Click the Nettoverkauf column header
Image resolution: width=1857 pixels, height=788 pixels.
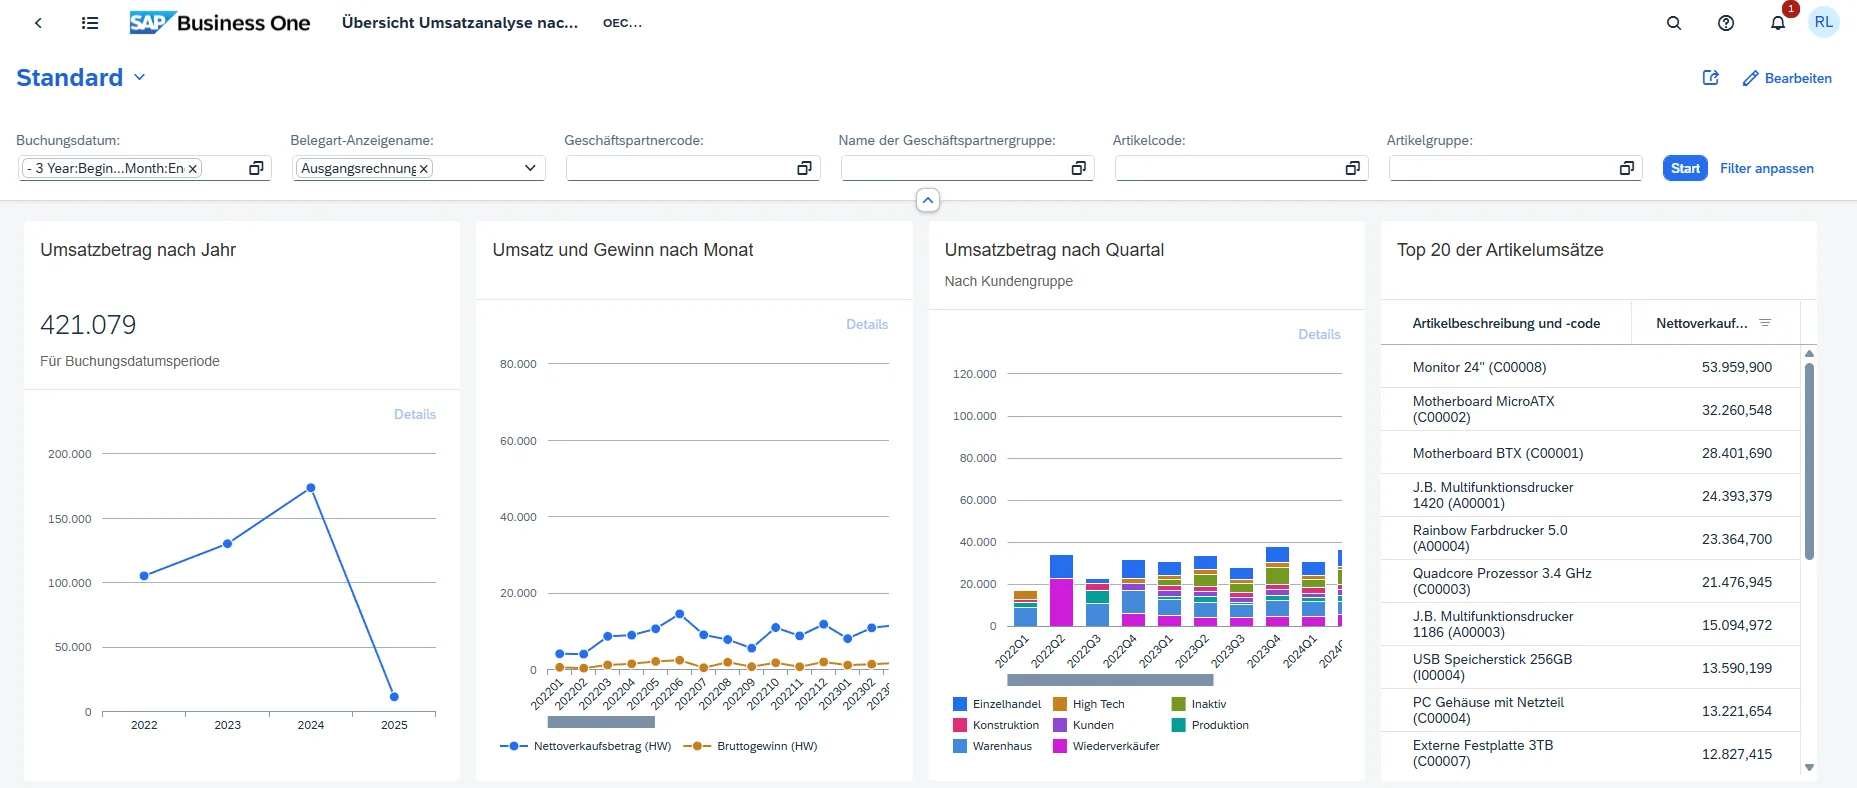1702,323
